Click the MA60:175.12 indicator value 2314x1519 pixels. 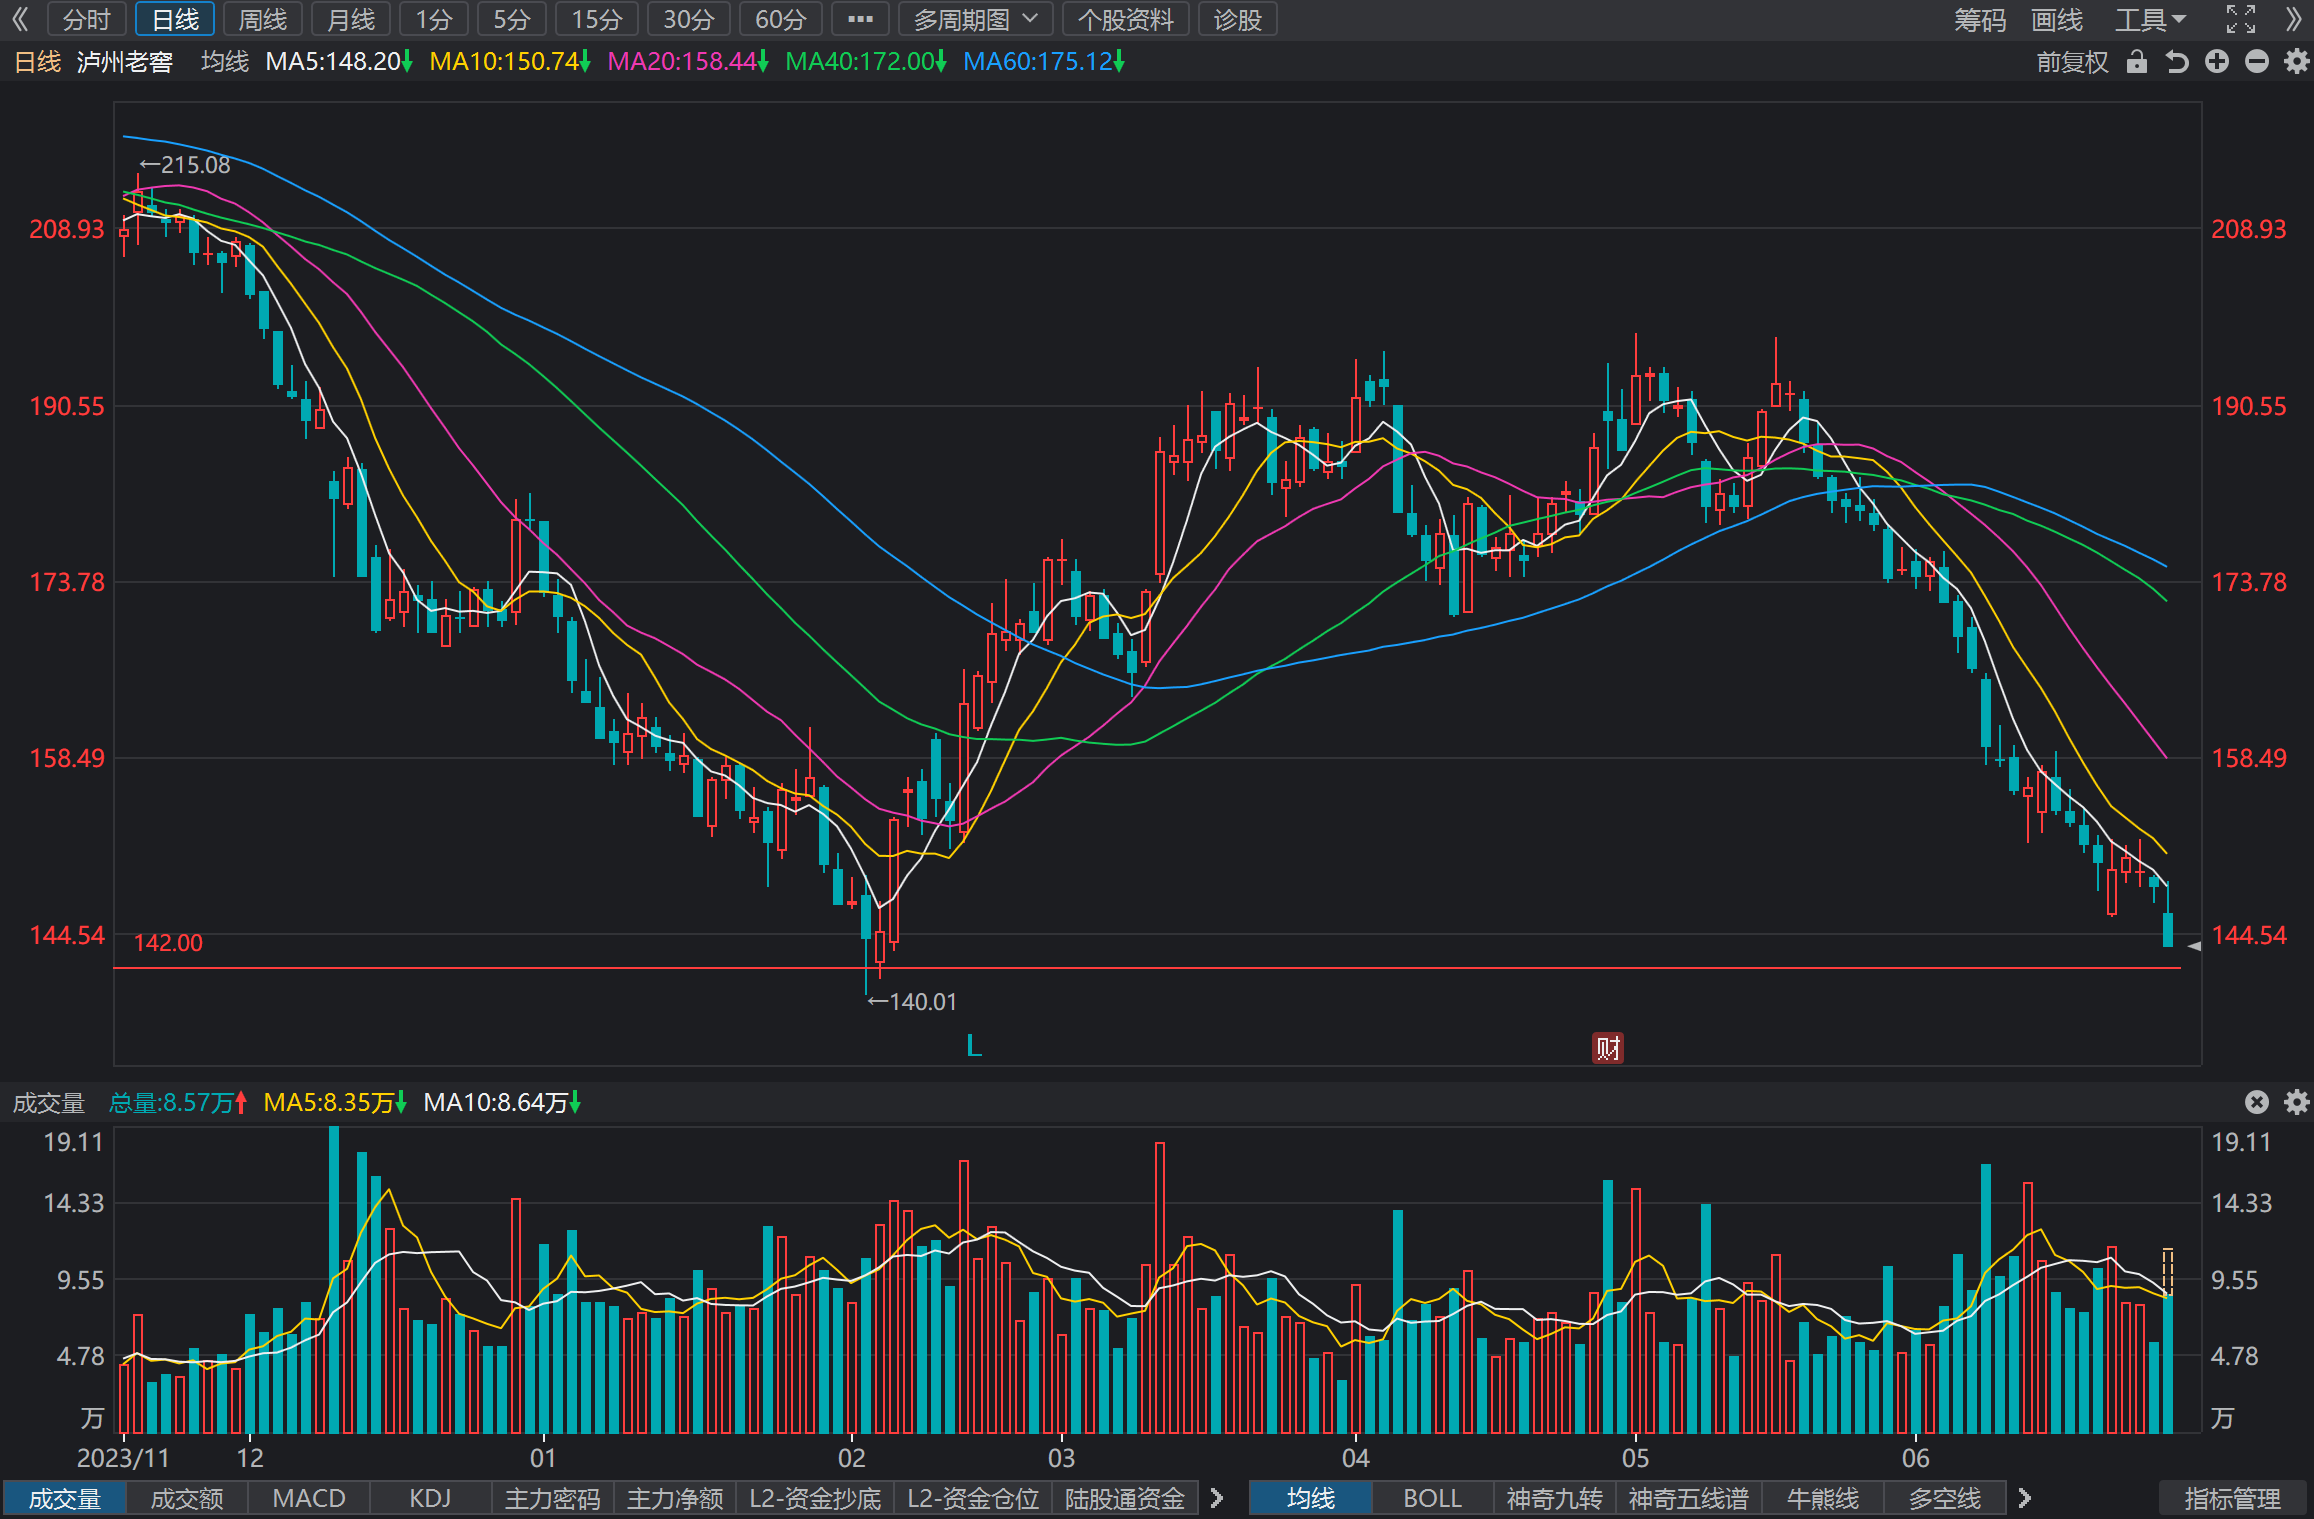click(1044, 62)
